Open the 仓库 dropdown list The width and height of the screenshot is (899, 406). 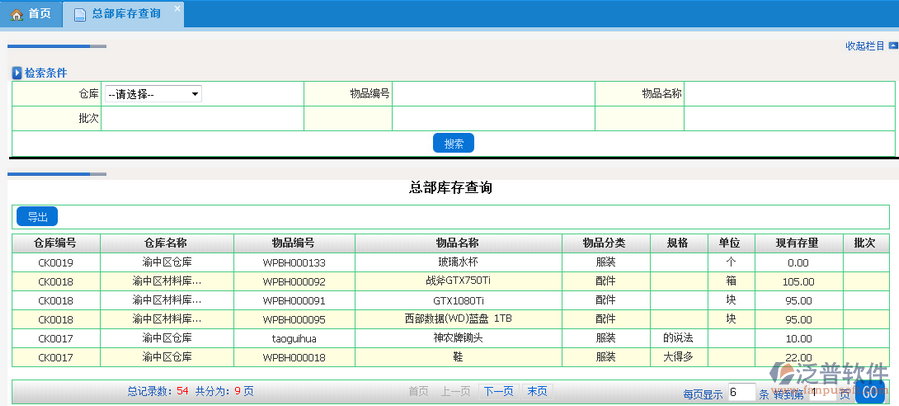coord(153,94)
